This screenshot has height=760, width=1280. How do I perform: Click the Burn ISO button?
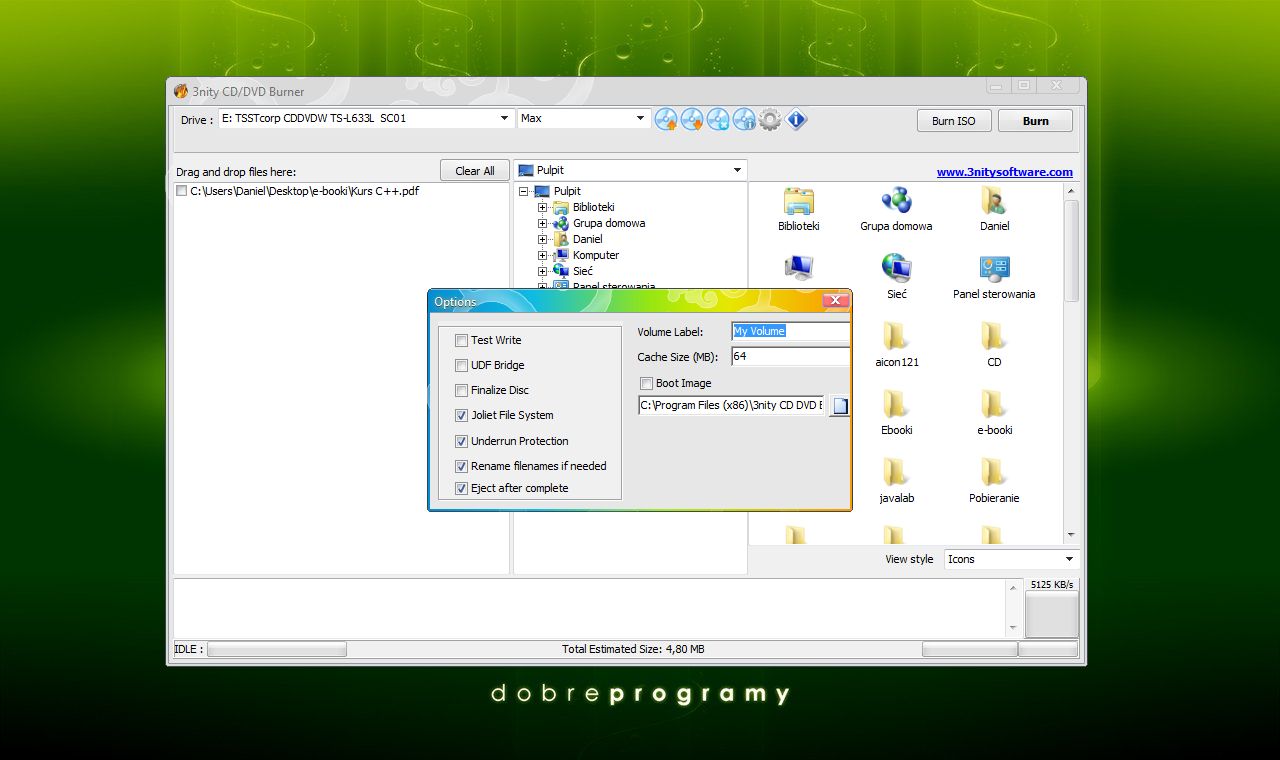point(954,121)
